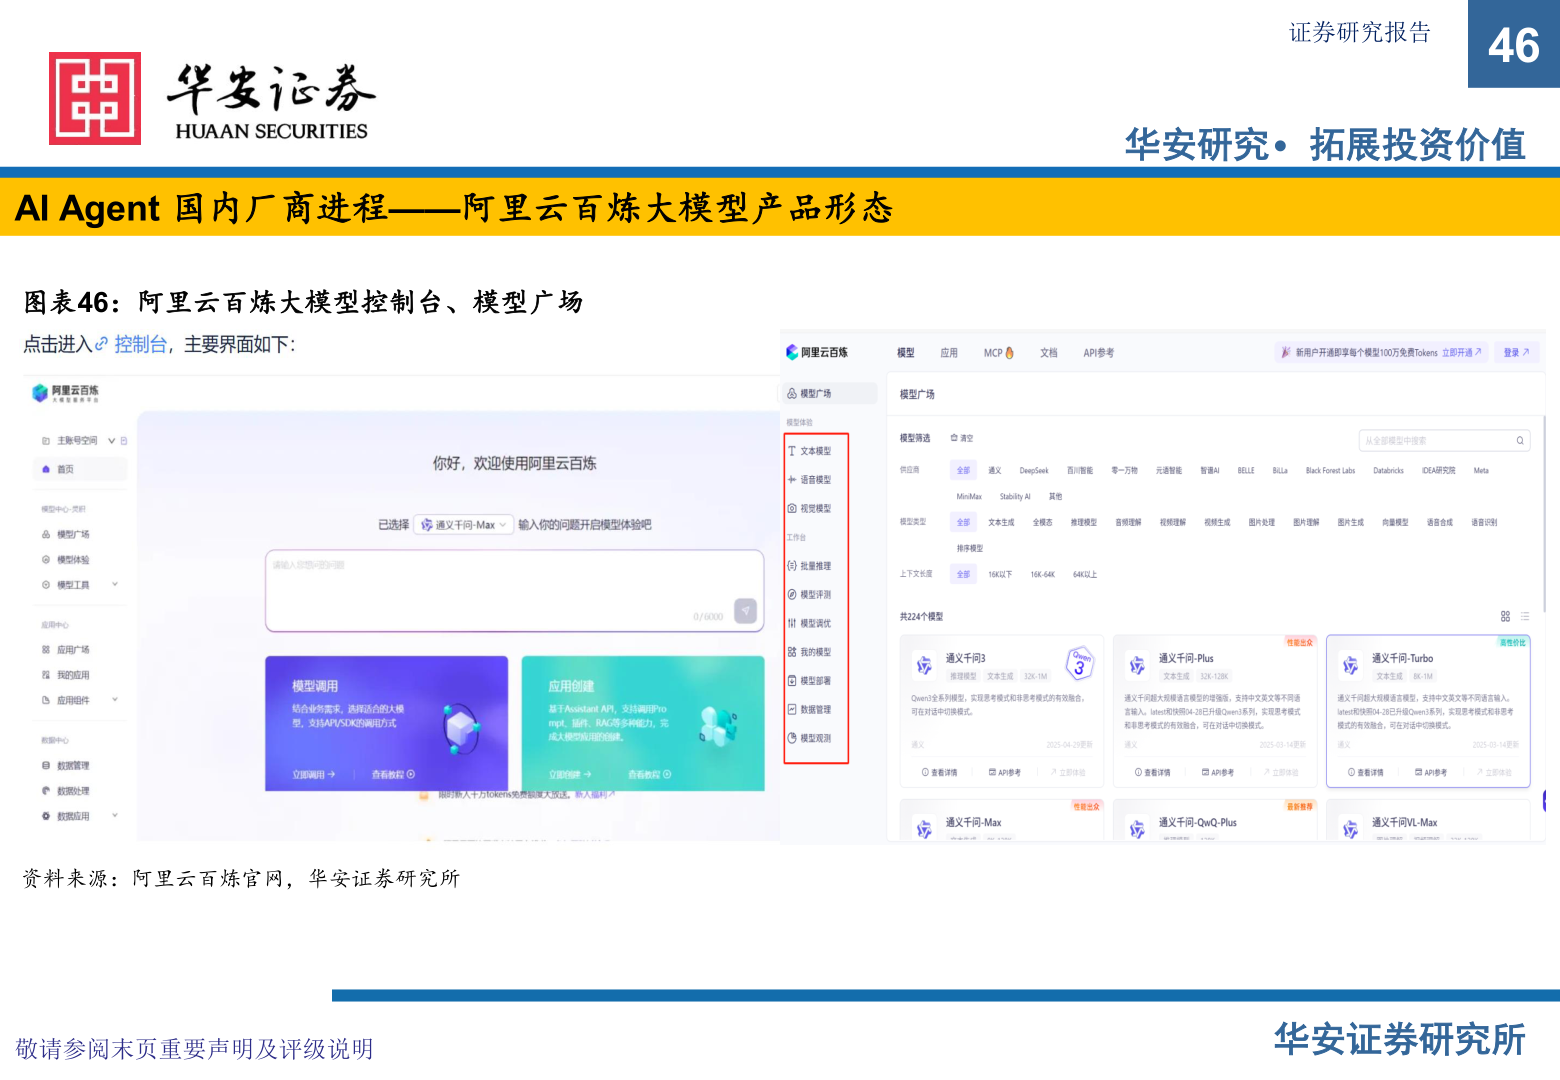The height and width of the screenshot is (1080, 1560).
Task: Open the 控制台 hyperlink in intro text
Action: 140,344
